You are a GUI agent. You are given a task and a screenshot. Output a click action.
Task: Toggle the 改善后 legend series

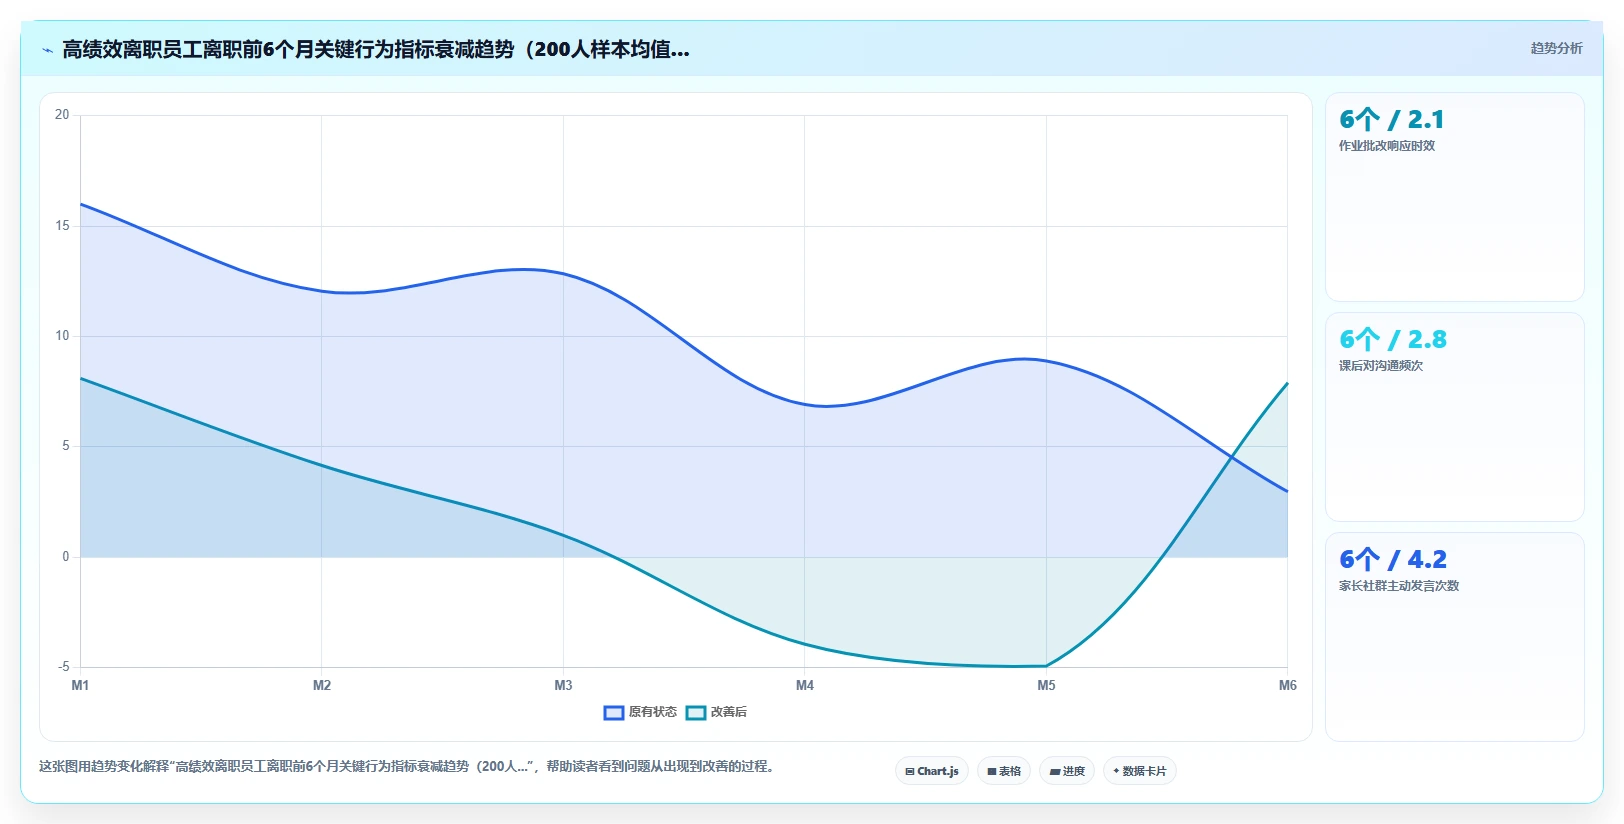point(716,712)
